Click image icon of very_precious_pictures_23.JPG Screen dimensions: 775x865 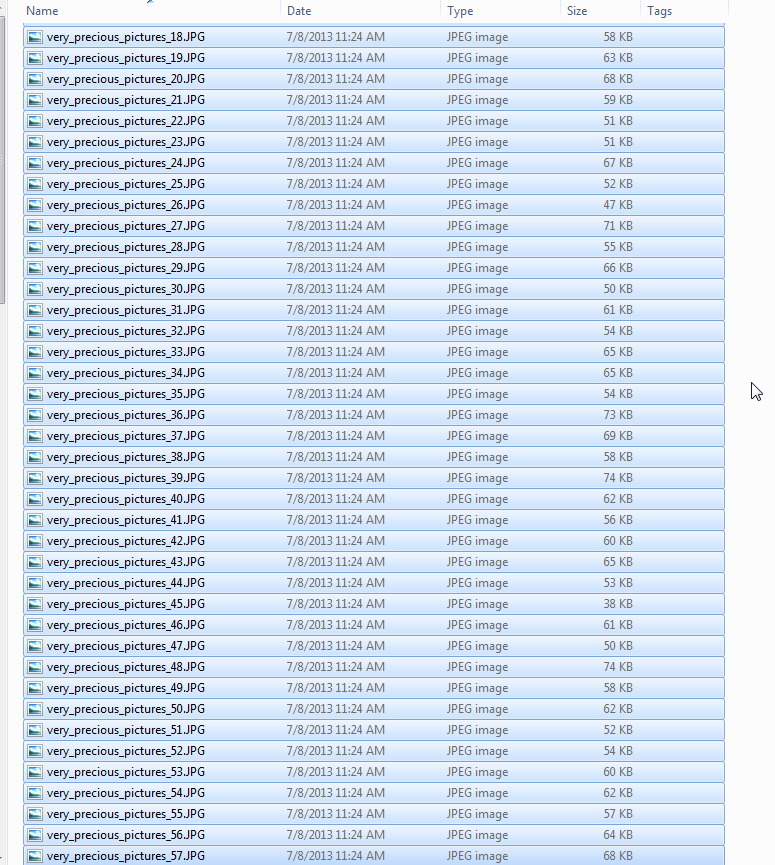click(35, 142)
